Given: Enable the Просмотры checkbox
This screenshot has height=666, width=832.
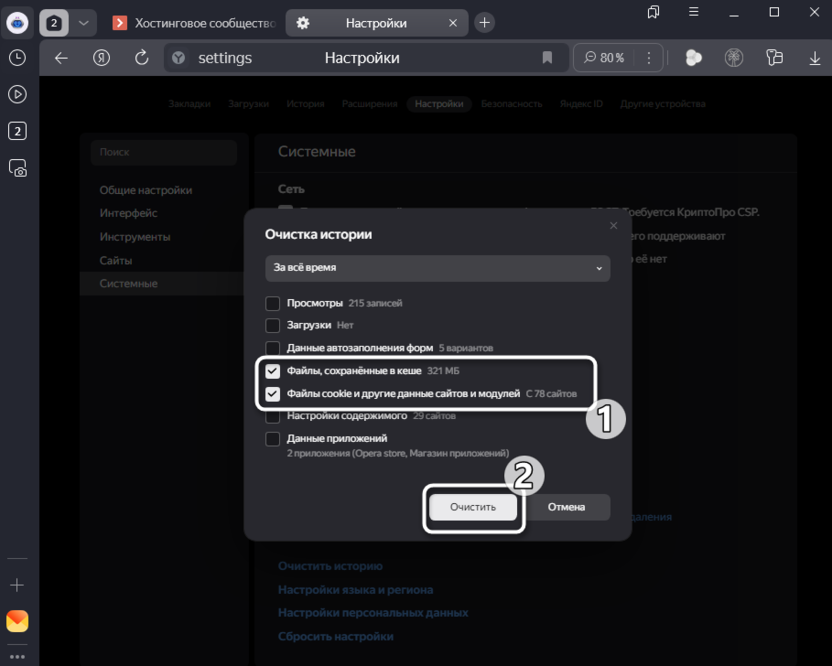Looking at the screenshot, I should click(x=272, y=303).
